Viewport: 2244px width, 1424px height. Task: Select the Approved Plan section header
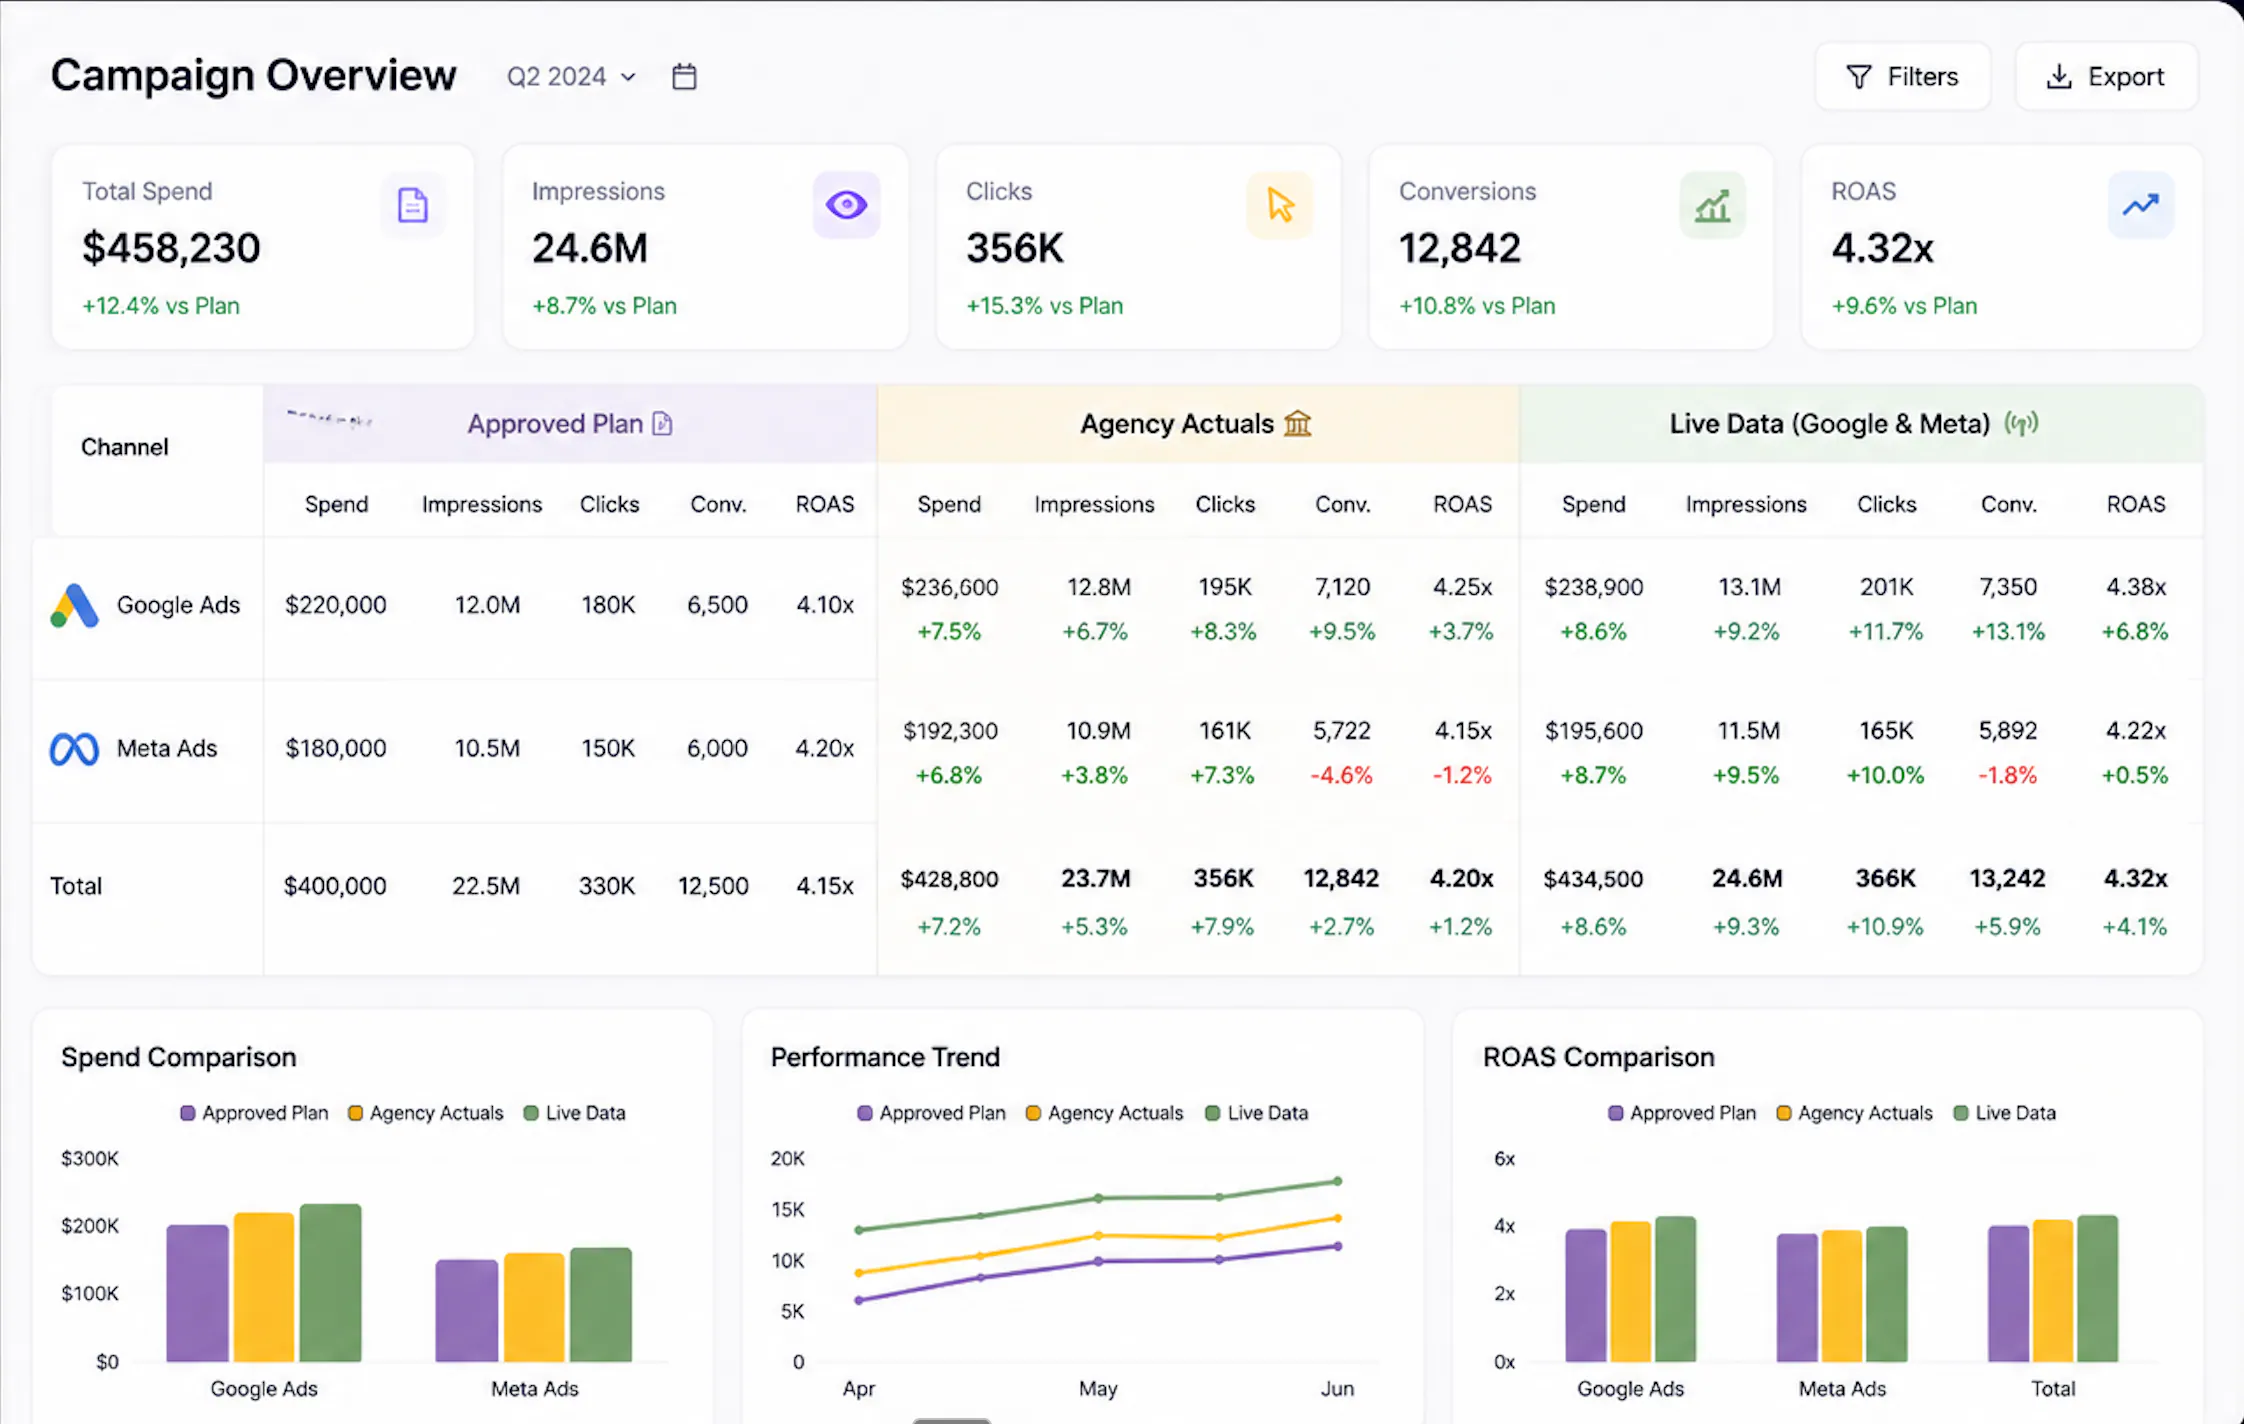570,424
